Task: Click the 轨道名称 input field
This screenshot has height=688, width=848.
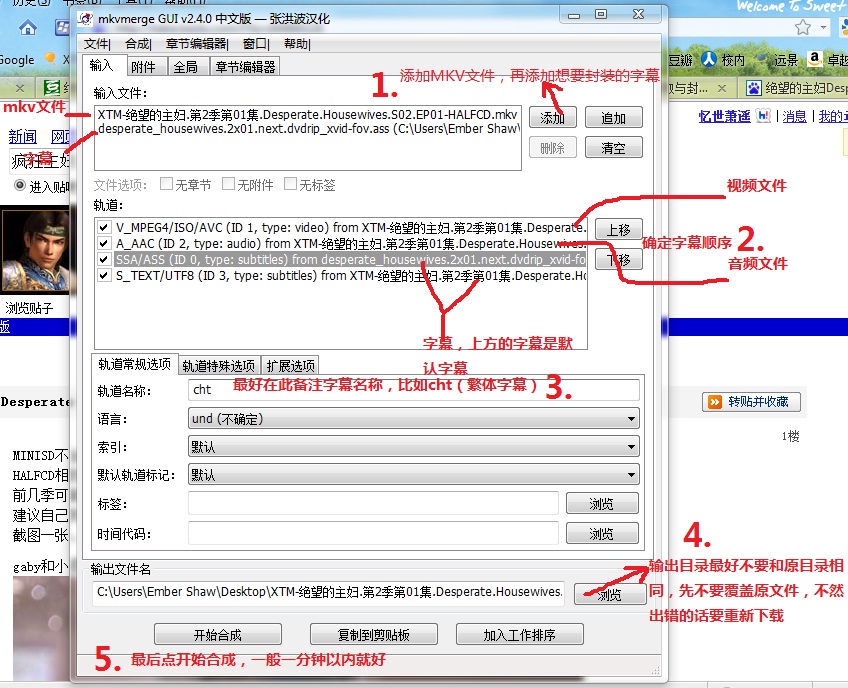Action: 414,389
